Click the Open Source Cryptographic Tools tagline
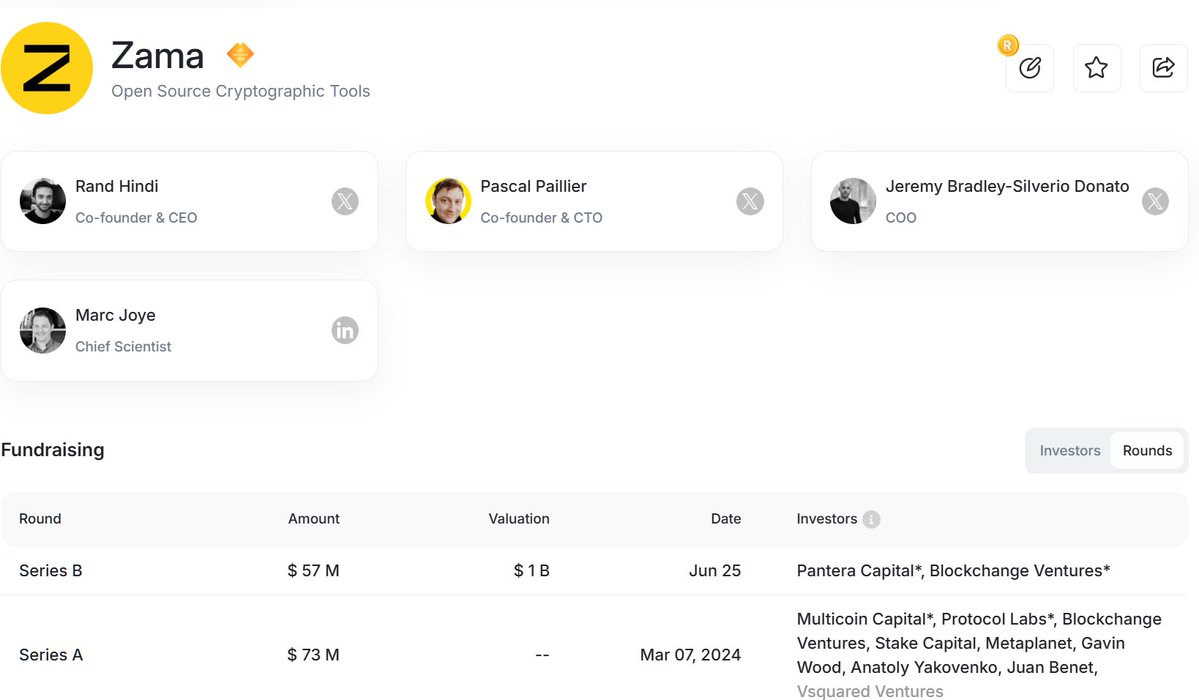 point(241,91)
